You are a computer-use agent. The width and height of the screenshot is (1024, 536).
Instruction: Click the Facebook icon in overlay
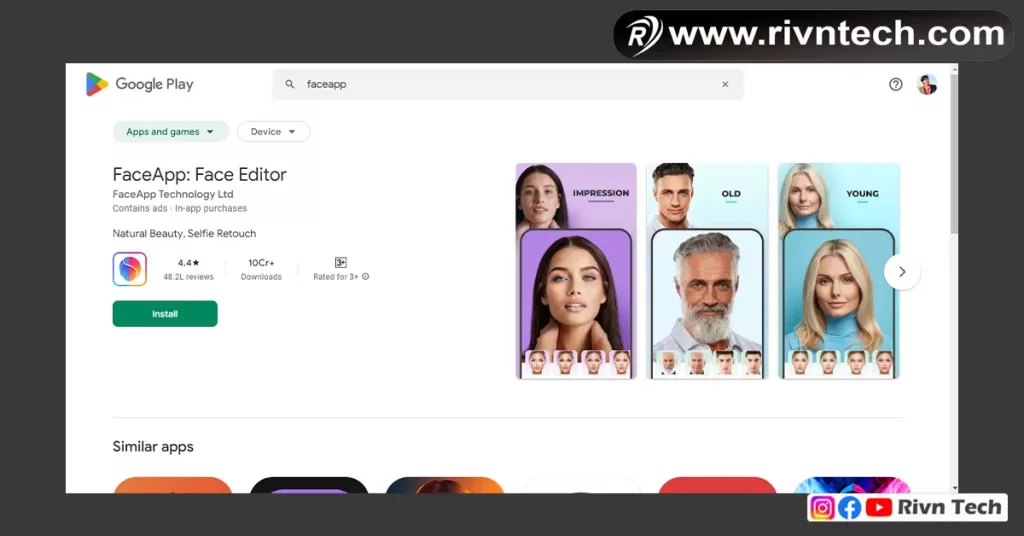849,507
